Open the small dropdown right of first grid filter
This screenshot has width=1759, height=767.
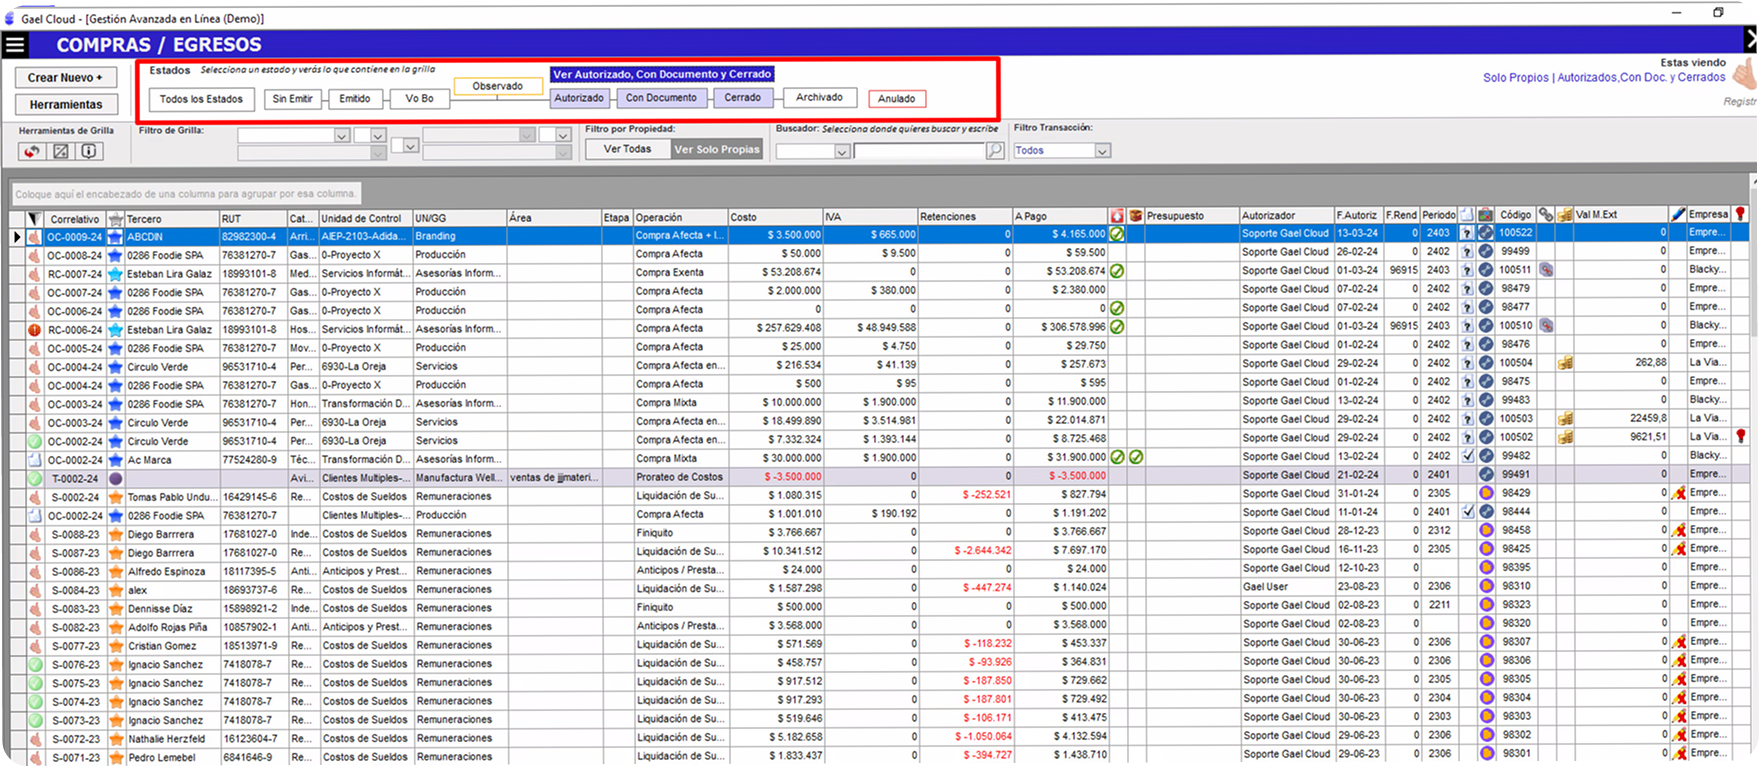pyautogui.click(x=371, y=136)
